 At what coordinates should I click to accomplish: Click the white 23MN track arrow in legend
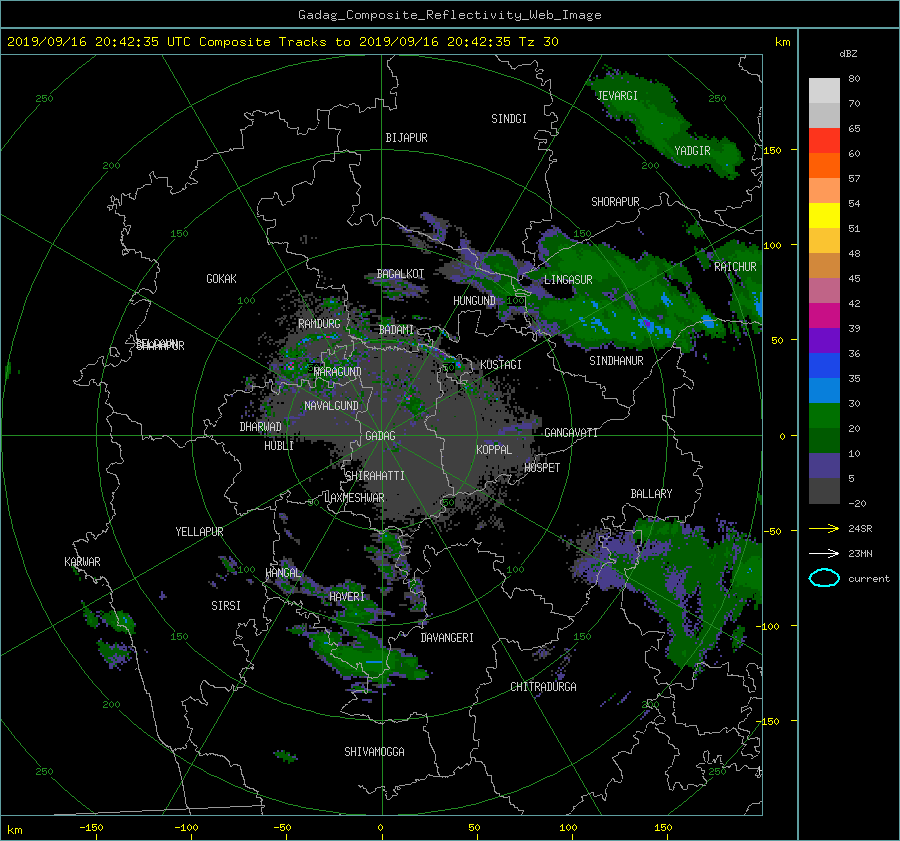(824, 553)
